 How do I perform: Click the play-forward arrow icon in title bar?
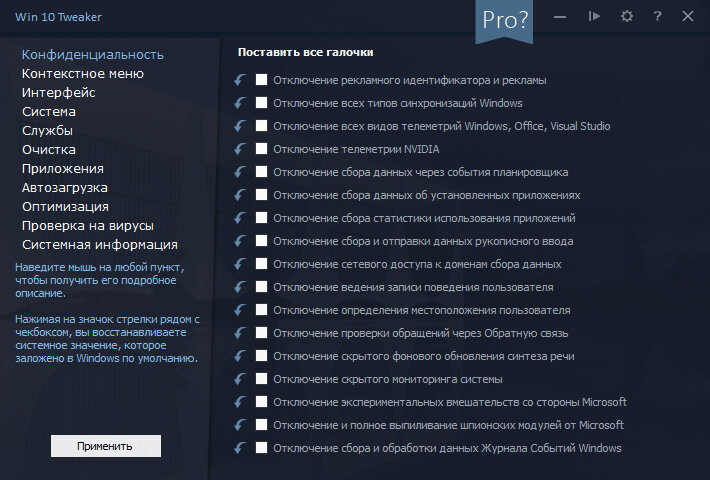click(594, 17)
